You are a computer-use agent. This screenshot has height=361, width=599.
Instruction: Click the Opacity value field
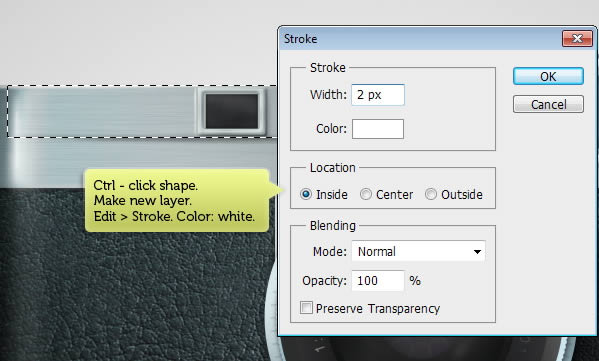click(x=378, y=281)
